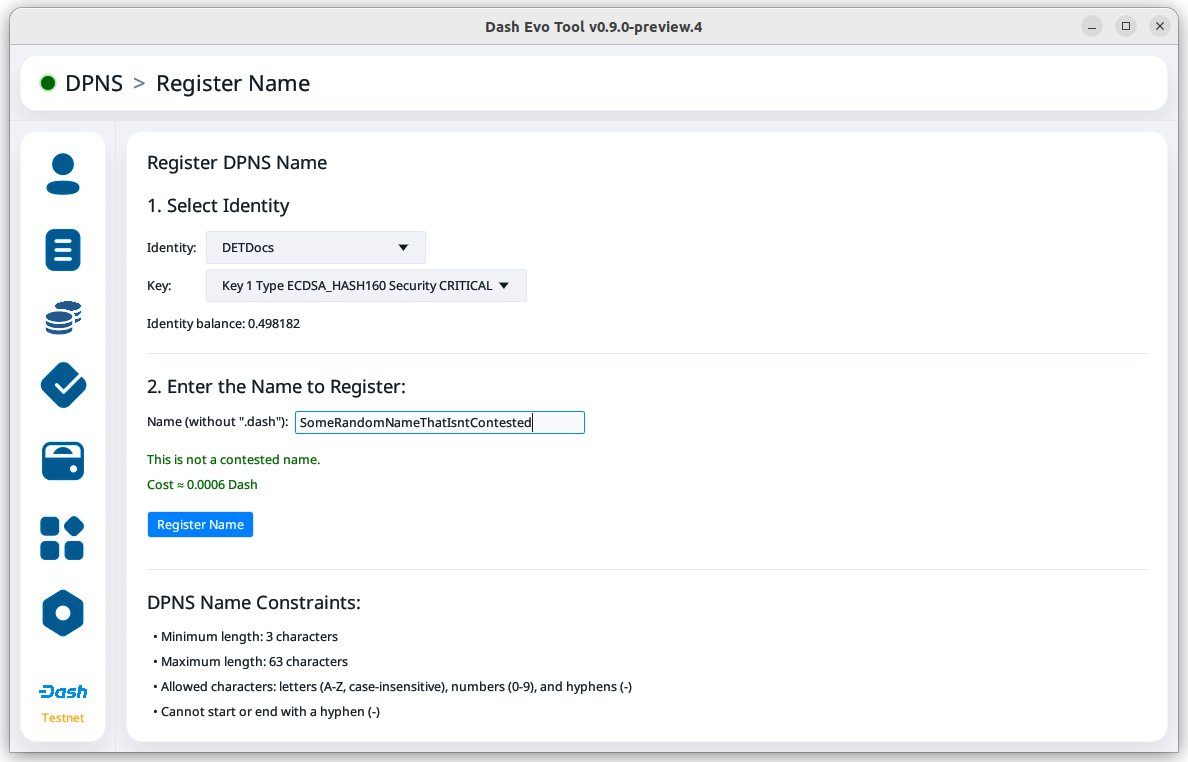Maximize the Dash Evo Tool window

tap(1126, 26)
